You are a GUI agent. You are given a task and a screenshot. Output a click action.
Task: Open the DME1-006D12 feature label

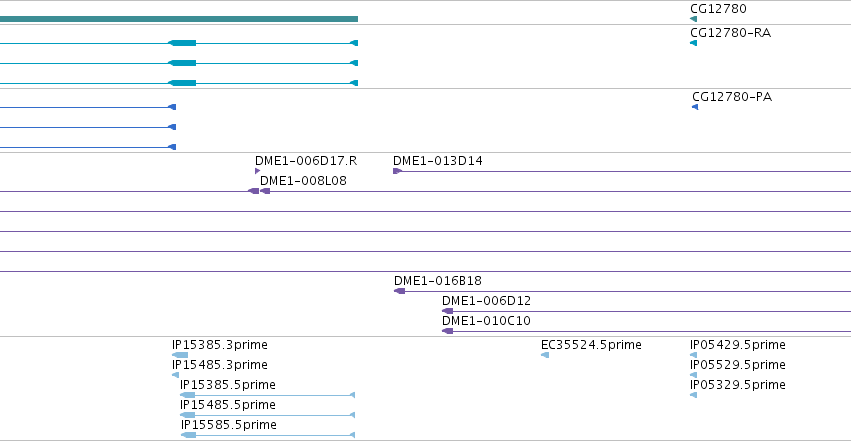coord(486,301)
